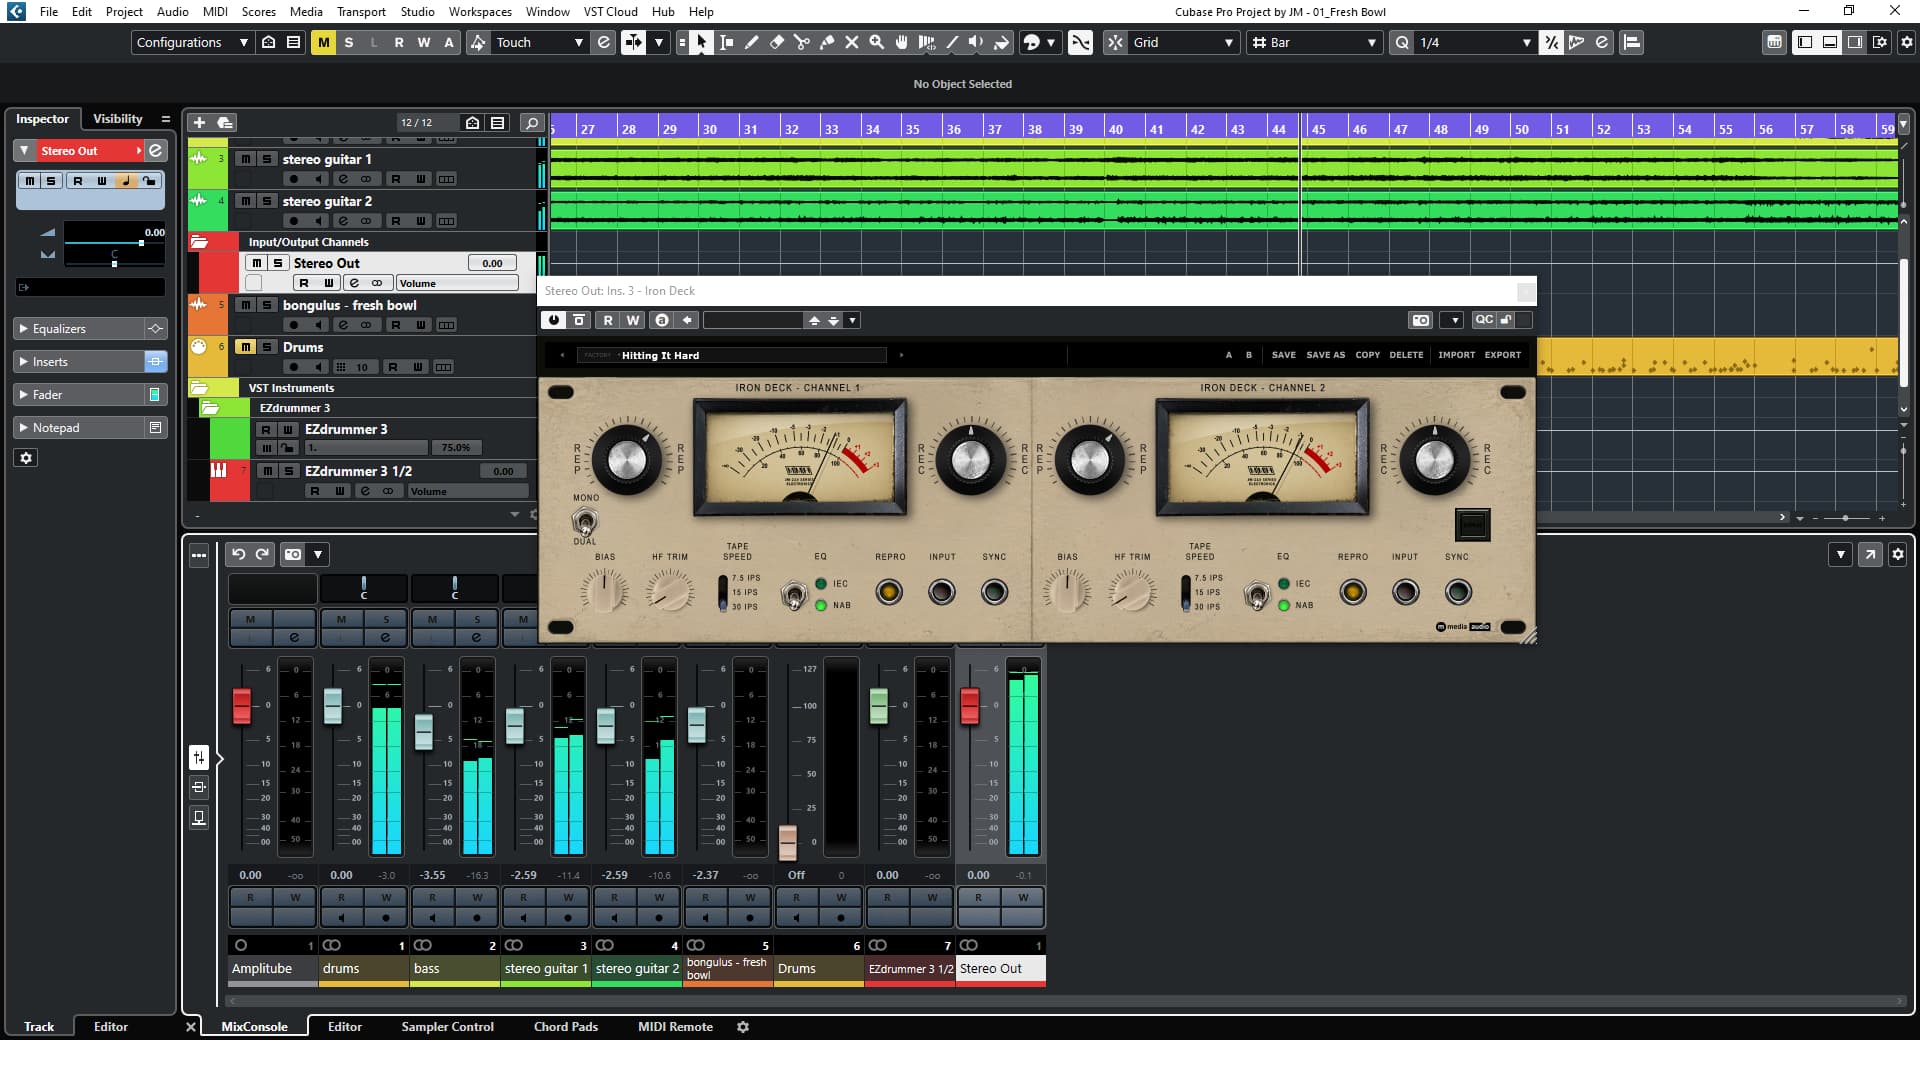Click bar 45 on the timeline ruler
This screenshot has width=1920, height=1080.
[x=1319, y=128]
